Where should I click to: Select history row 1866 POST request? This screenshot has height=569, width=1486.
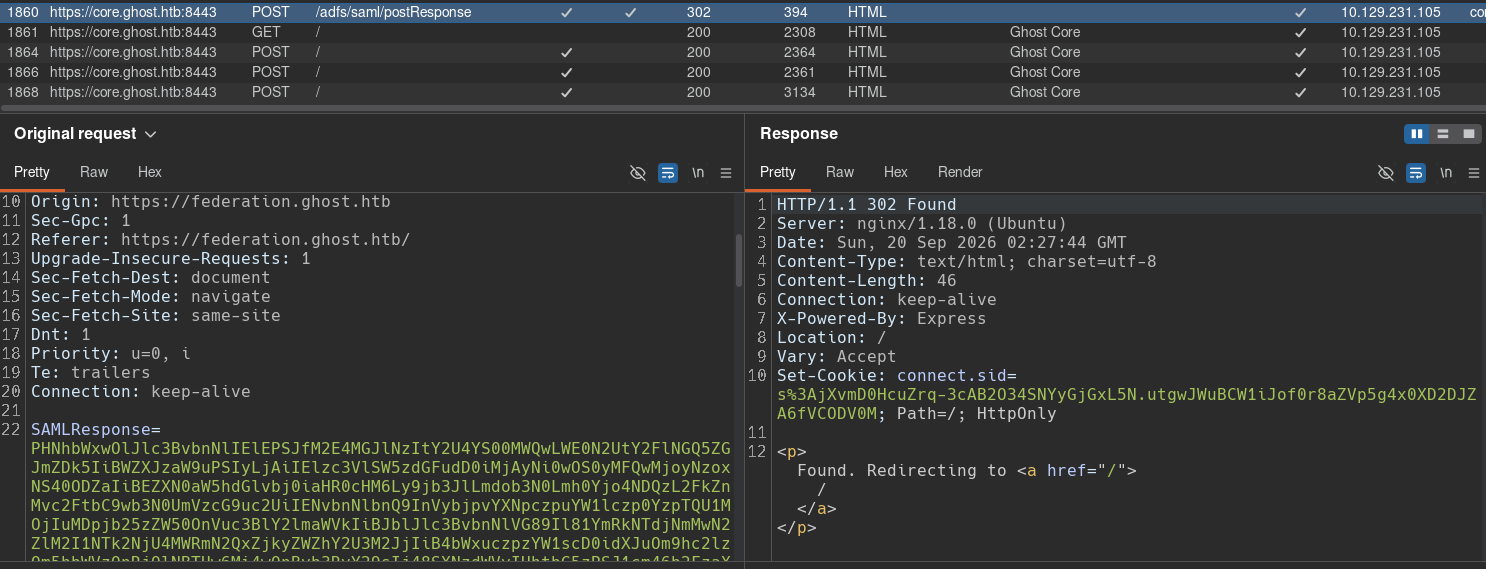click(743, 72)
